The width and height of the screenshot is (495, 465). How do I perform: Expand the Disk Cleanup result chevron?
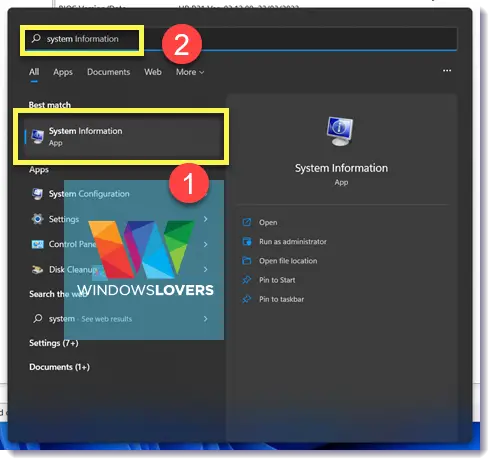click(x=205, y=269)
